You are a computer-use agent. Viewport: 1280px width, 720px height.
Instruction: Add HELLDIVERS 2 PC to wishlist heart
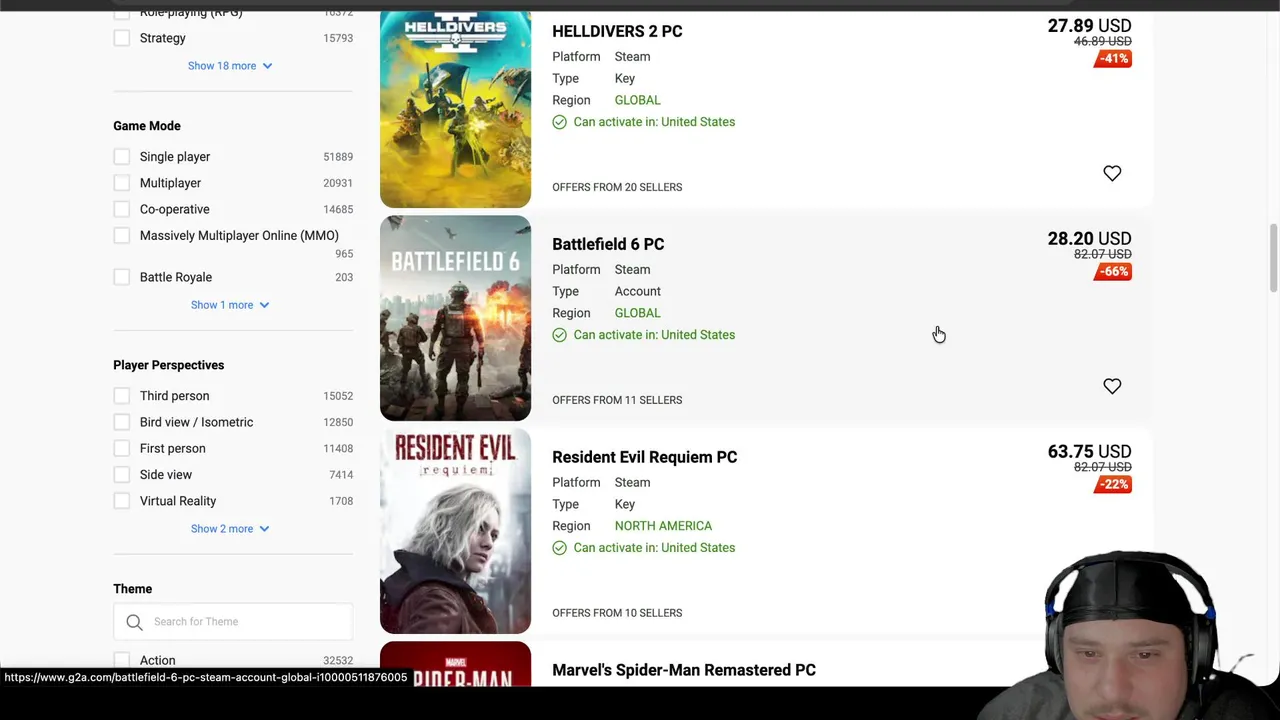pyautogui.click(x=1112, y=173)
